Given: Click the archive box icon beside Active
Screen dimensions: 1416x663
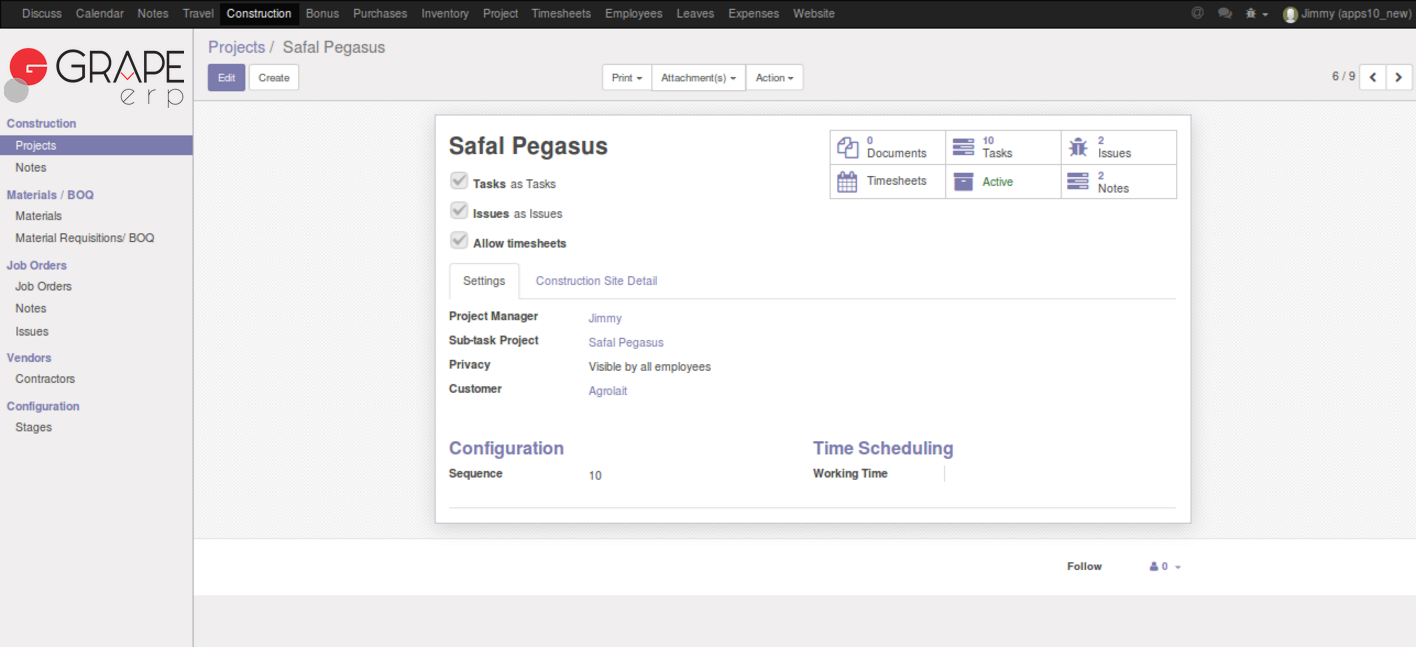Looking at the screenshot, I should point(963,182).
